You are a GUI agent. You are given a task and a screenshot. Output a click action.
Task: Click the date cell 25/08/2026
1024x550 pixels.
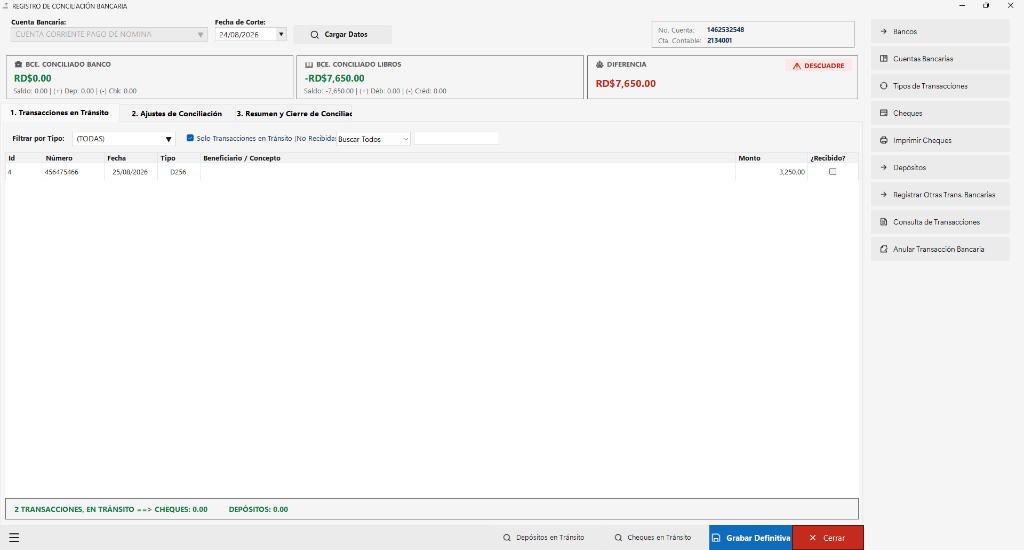point(131,172)
